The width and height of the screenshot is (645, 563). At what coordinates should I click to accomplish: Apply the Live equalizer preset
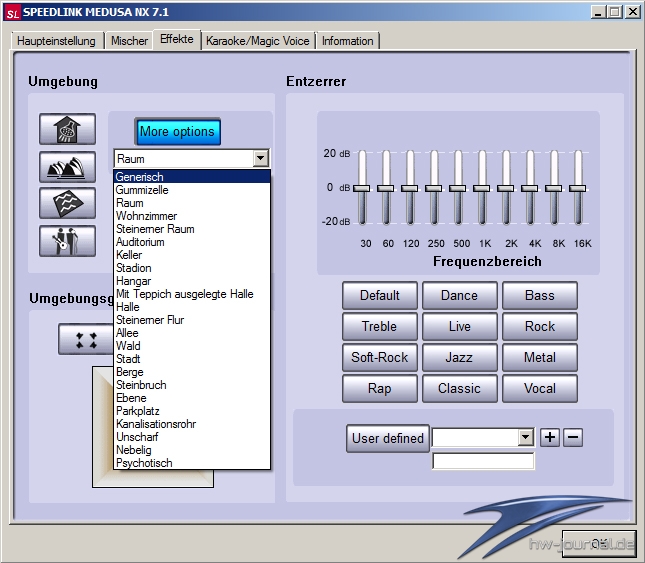[x=459, y=327]
